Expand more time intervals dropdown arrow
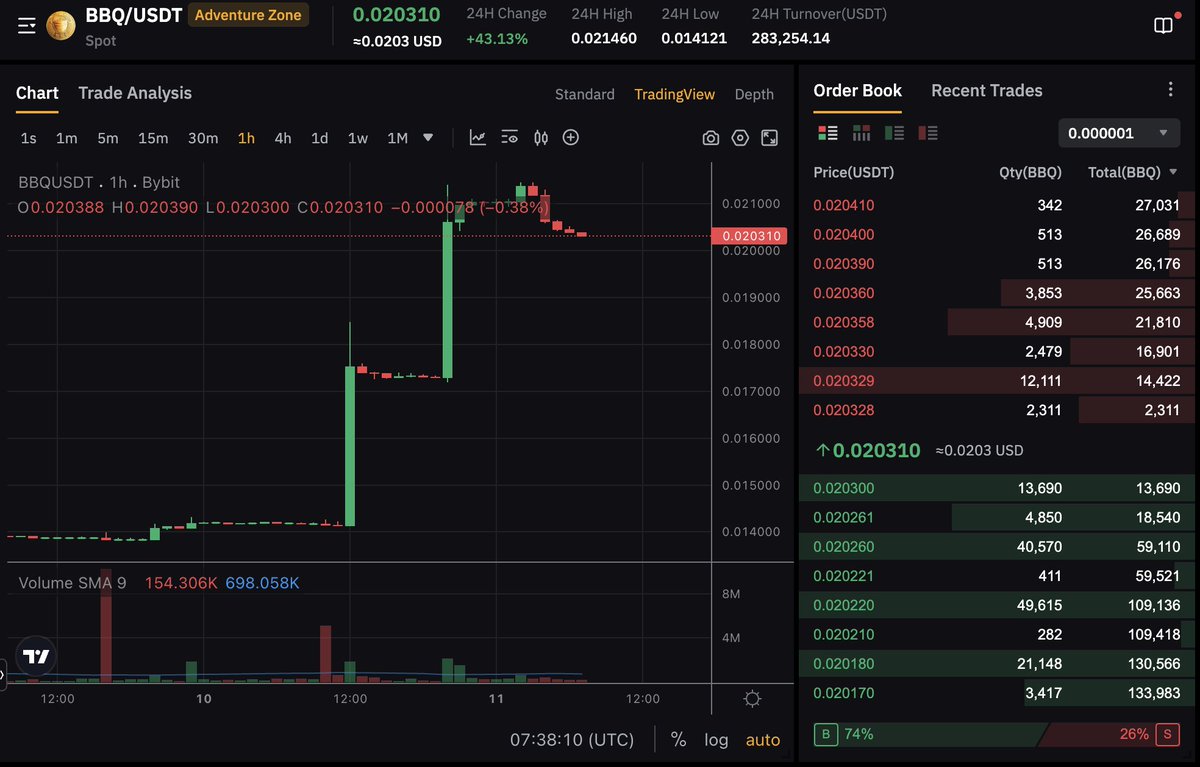 (x=428, y=138)
